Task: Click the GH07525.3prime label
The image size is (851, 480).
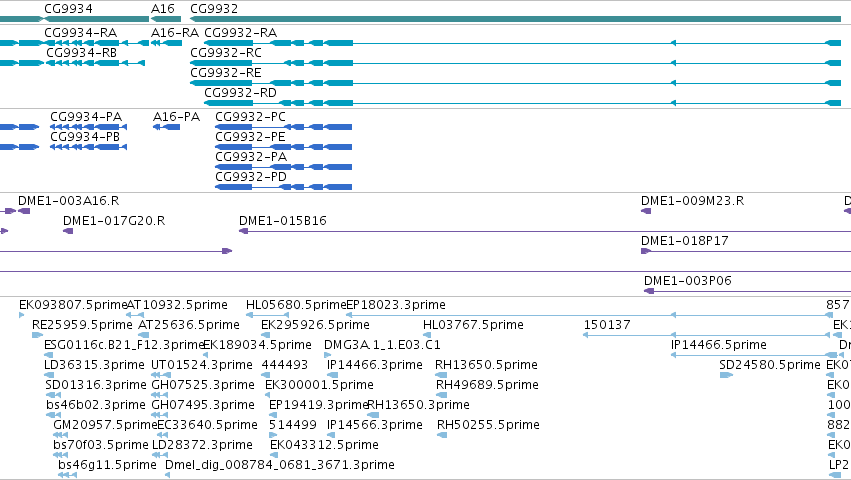Action: point(203,385)
